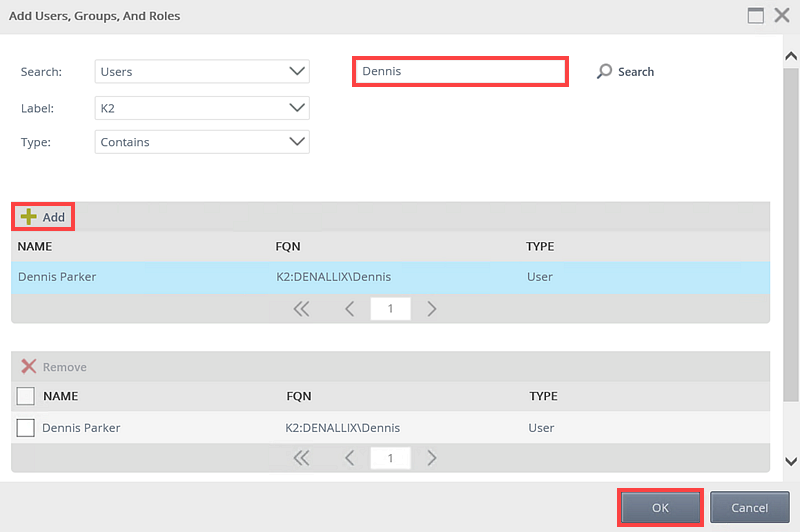This screenshot has height=532, width=800.
Task: Click the Cancel button
Action: (749, 508)
